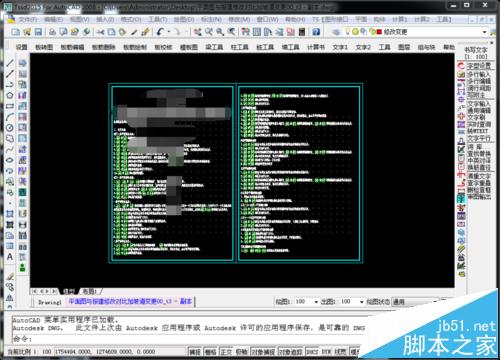Click 多行输入 in the right panel
500x360 pixels.
point(479,74)
